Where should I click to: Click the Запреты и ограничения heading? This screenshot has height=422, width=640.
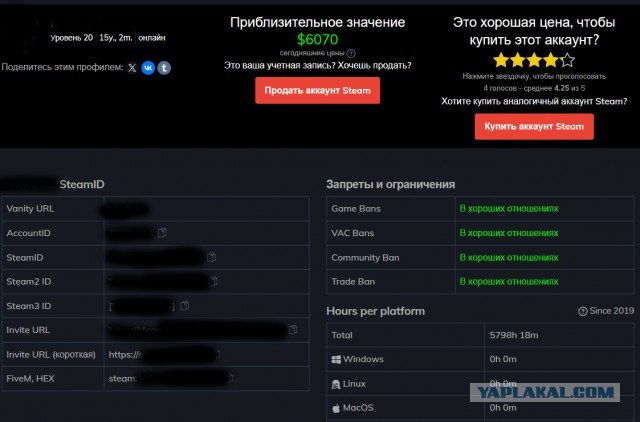point(391,184)
